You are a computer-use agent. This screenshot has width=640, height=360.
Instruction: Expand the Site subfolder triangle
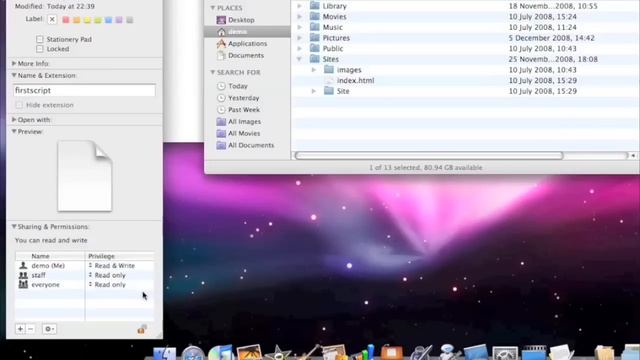click(x=314, y=91)
